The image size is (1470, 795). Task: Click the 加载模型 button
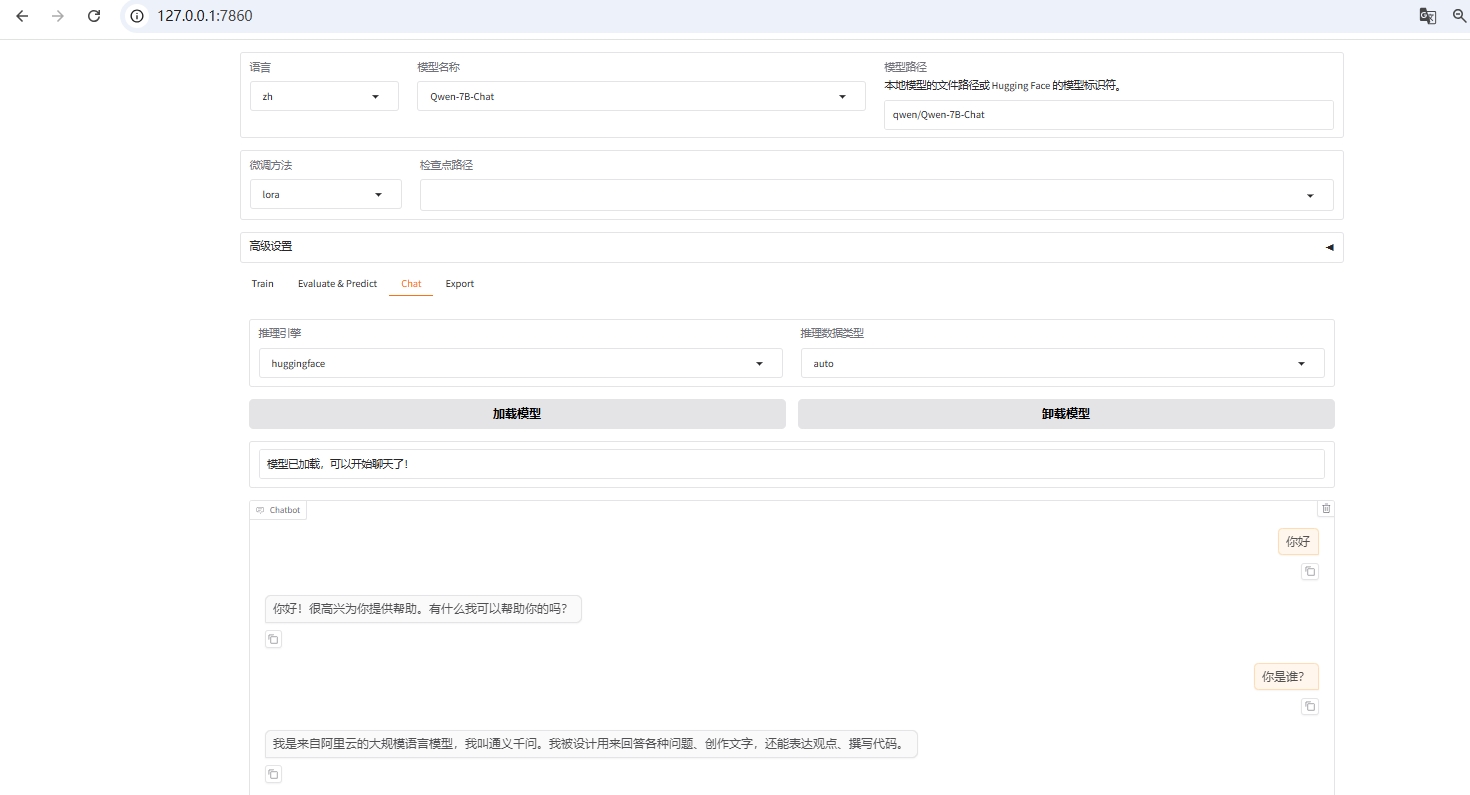(x=517, y=414)
